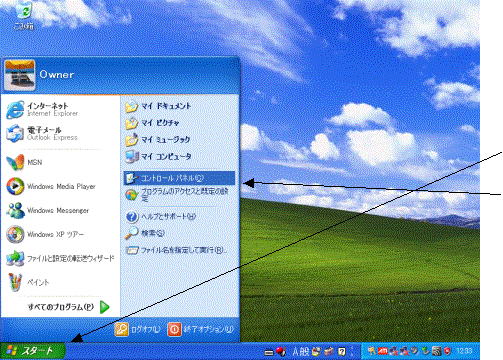503x360 pixels.
Task: Open the wireless signal tray icon
Action: (436, 351)
